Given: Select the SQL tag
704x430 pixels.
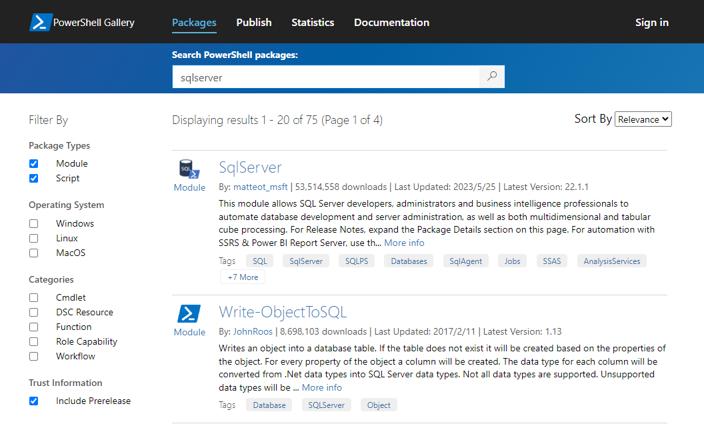Looking at the screenshot, I should click(260, 261).
